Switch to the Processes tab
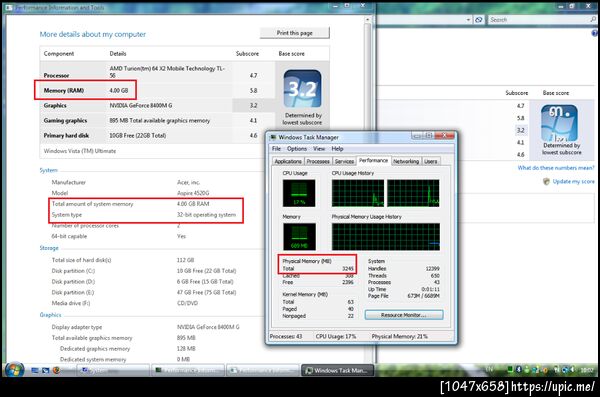Image resolution: width=600 pixels, height=397 pixels. pos(318,162)
